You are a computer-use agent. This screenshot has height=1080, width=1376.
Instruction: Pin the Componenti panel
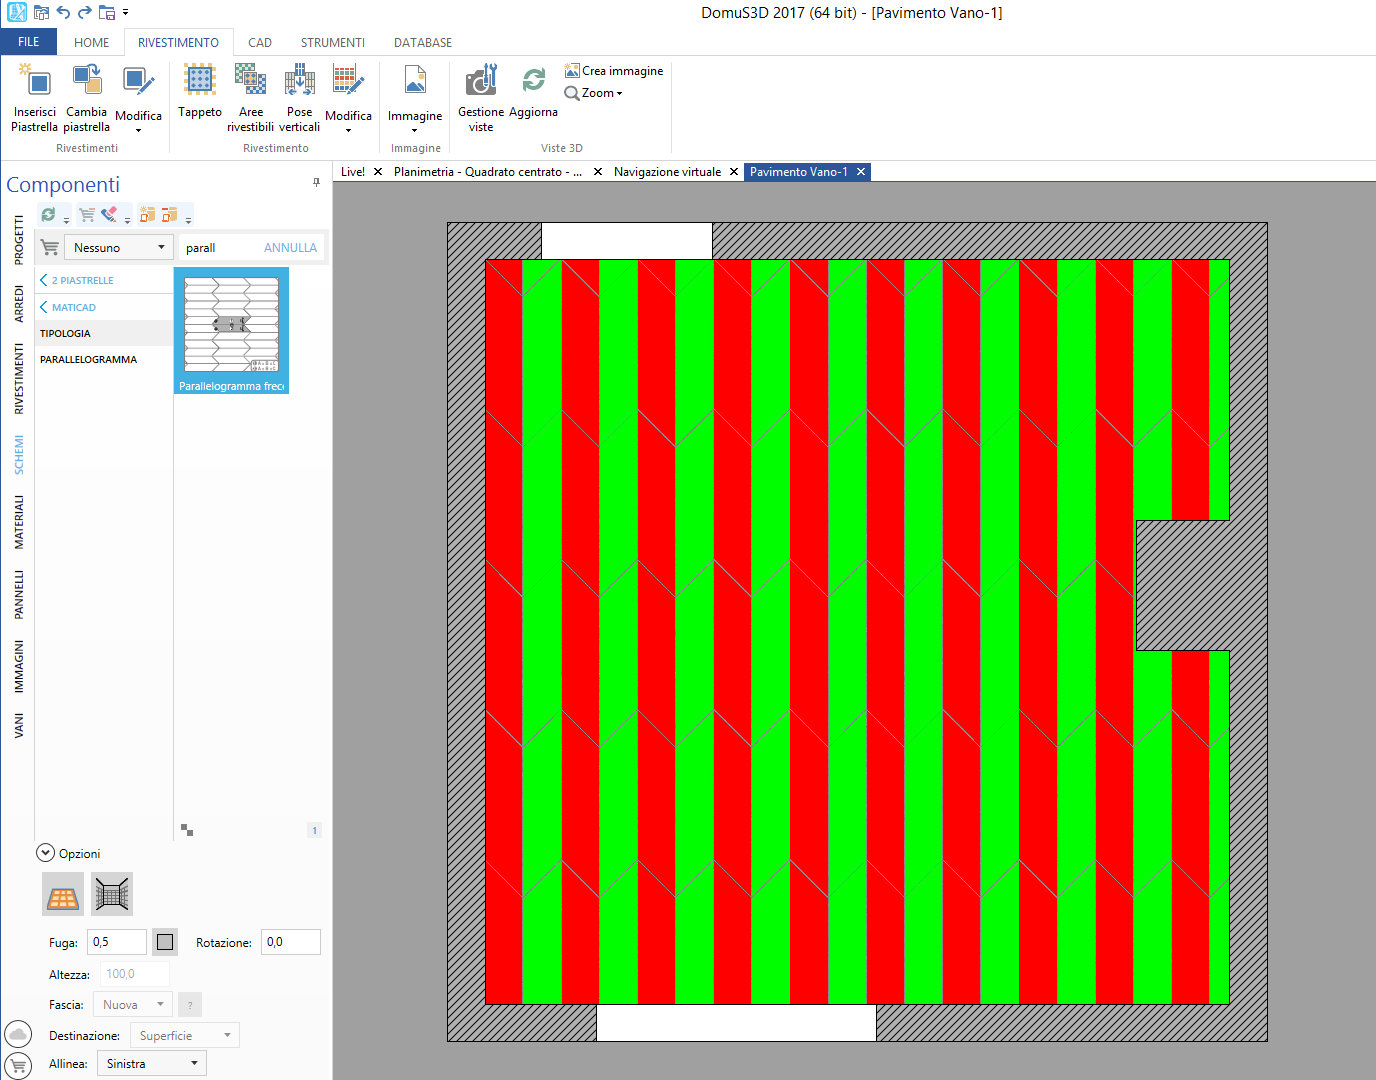point(316,183)
